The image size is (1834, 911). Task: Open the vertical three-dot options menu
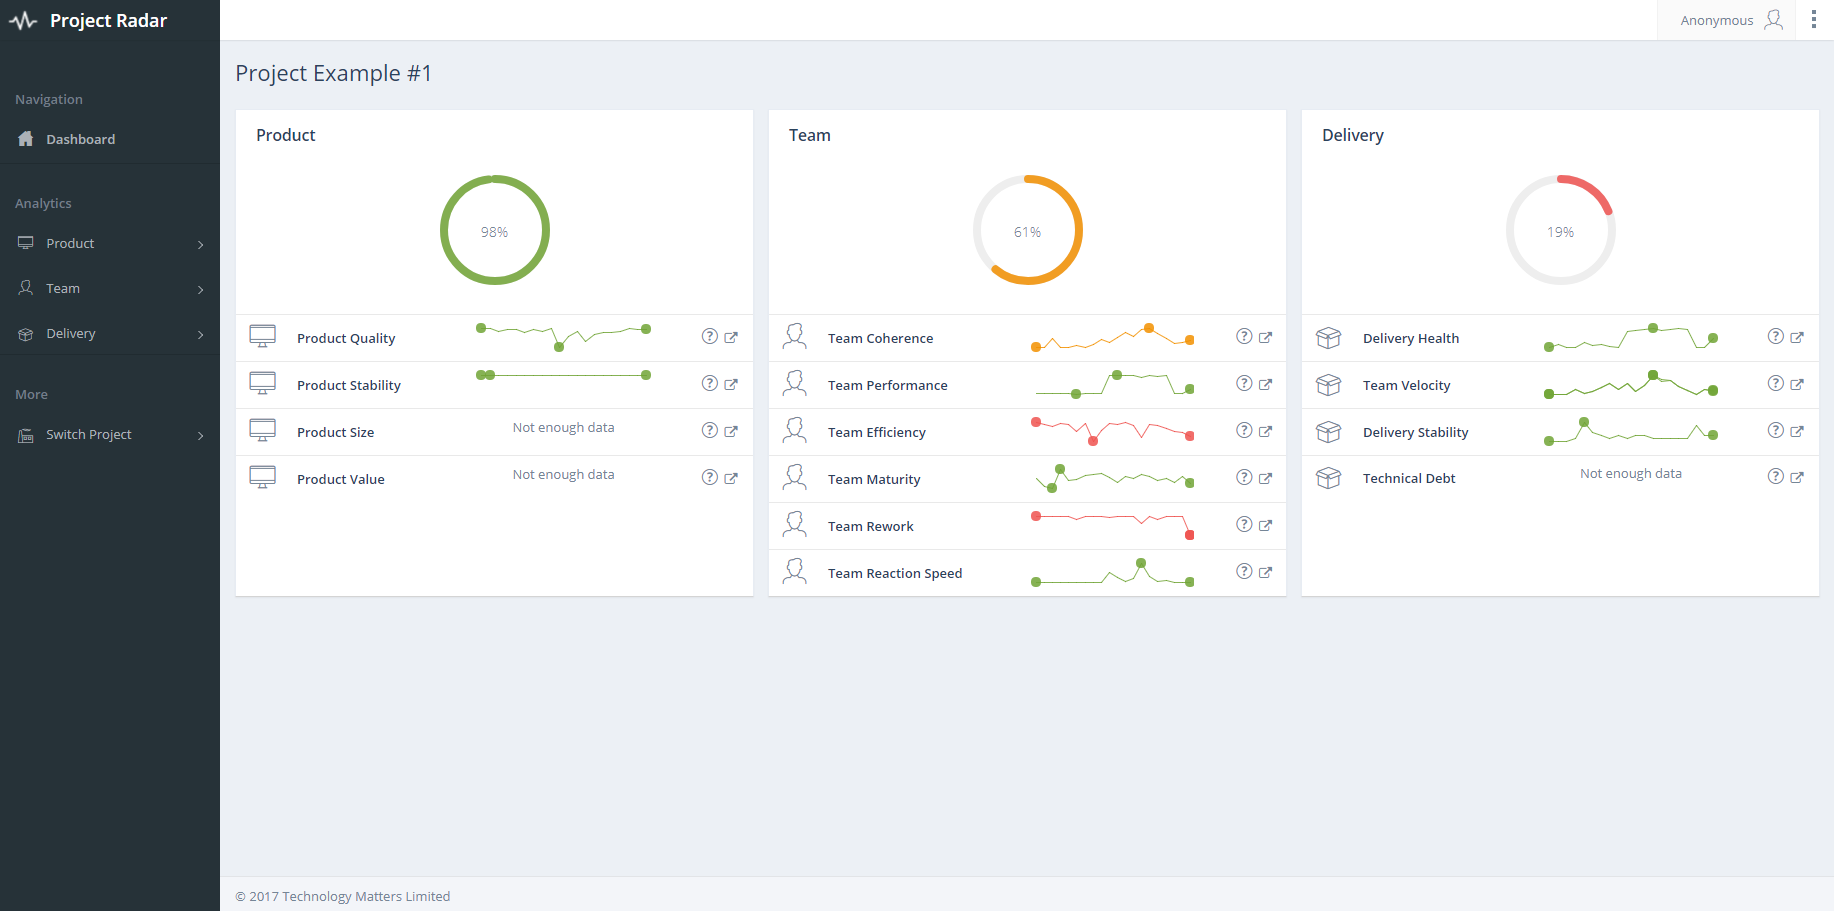(1814, 20)
